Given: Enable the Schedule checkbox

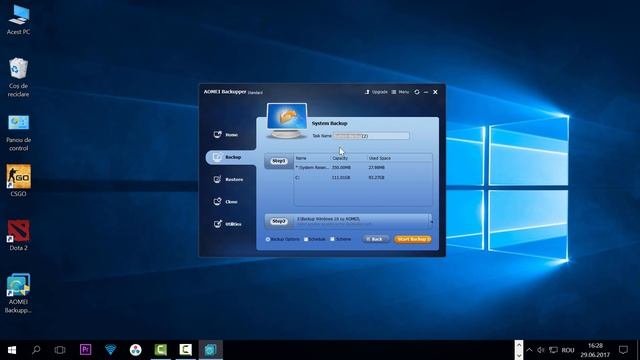Looking at the screenshot, I should click(306, 239).
